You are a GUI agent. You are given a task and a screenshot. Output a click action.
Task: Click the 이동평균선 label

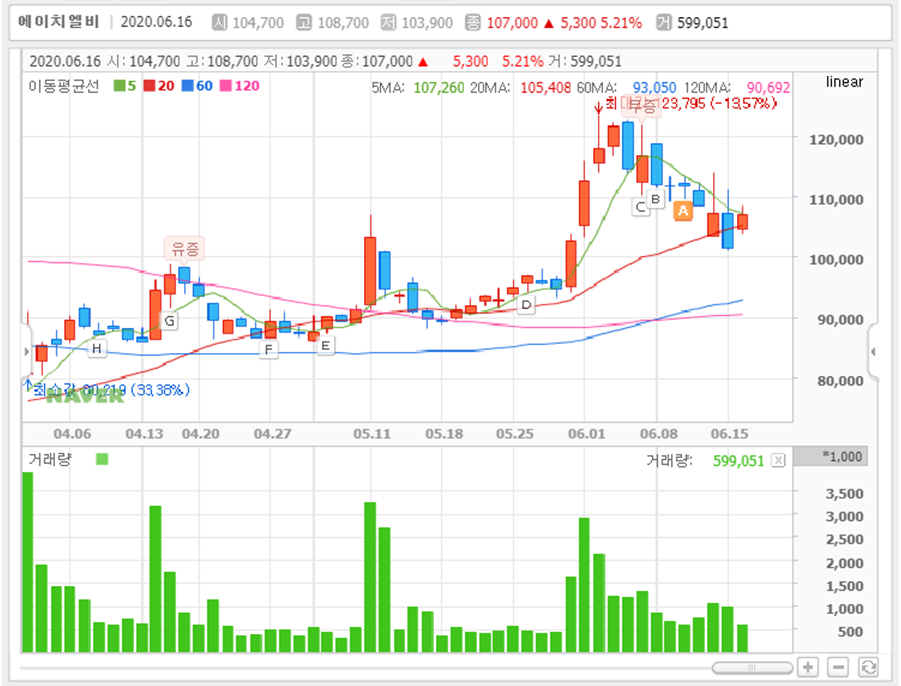[64, 86]
